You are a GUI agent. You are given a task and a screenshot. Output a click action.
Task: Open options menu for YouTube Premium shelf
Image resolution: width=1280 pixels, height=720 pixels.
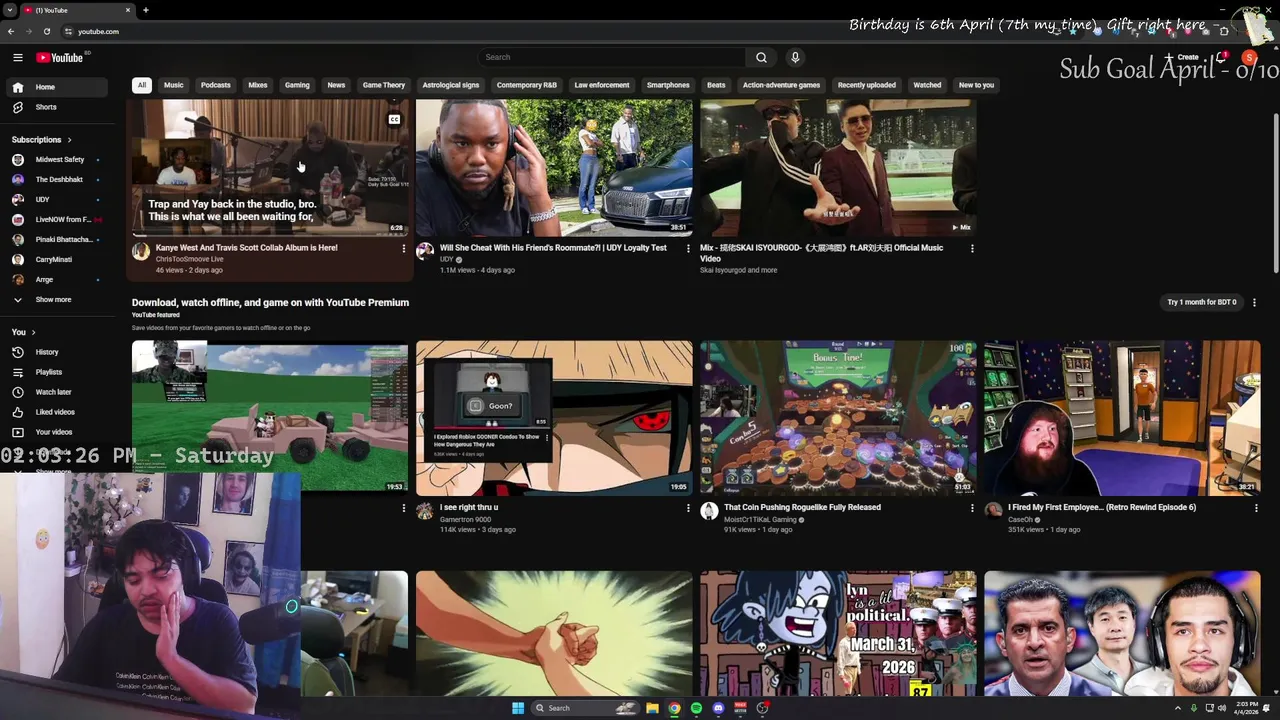coord(1254,302)
